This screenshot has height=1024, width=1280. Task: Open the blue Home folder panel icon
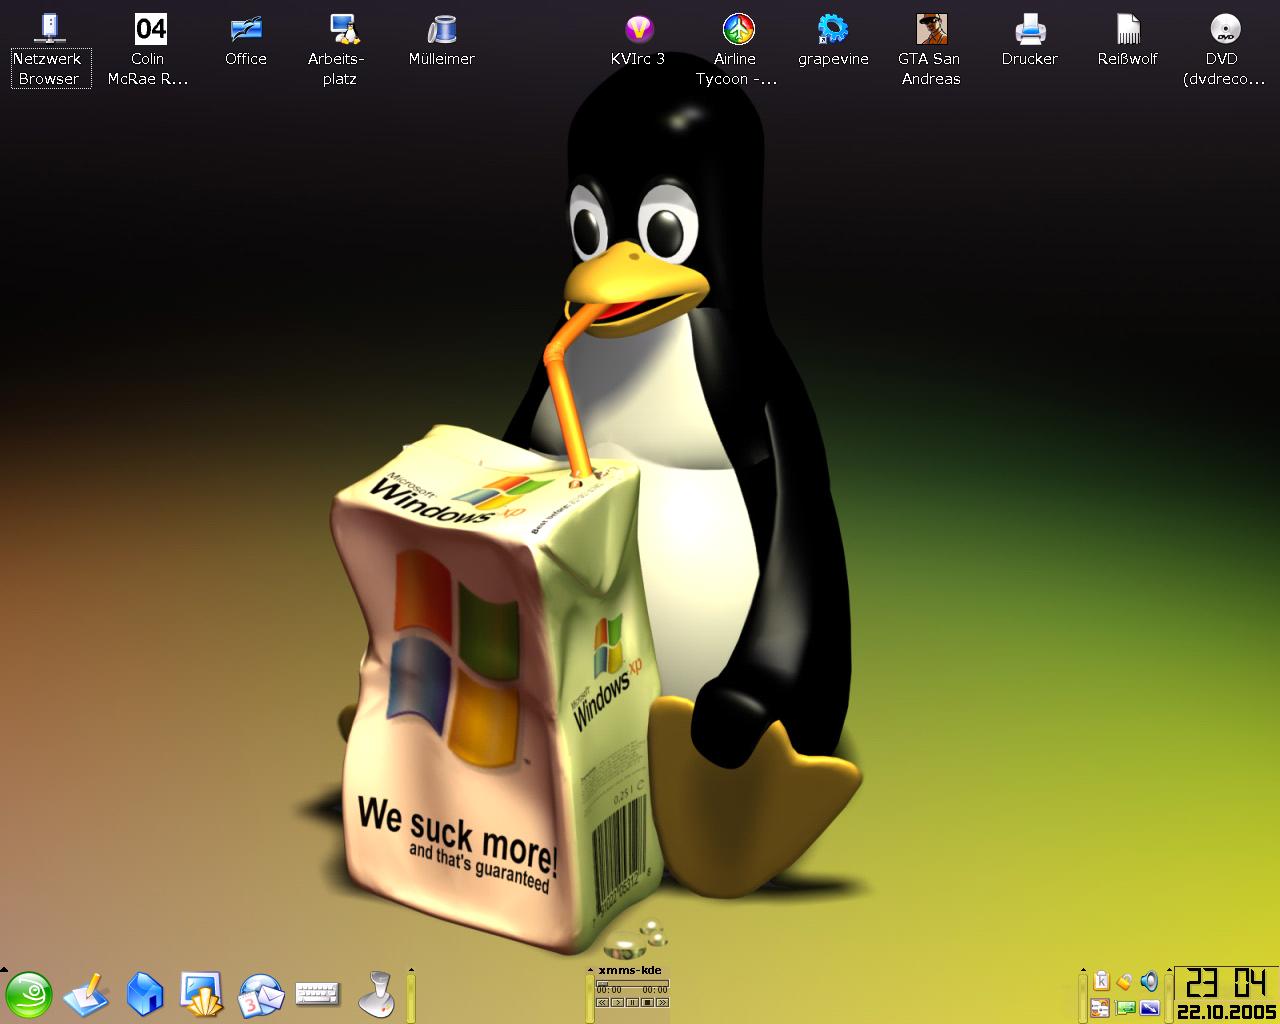point(145,995)
